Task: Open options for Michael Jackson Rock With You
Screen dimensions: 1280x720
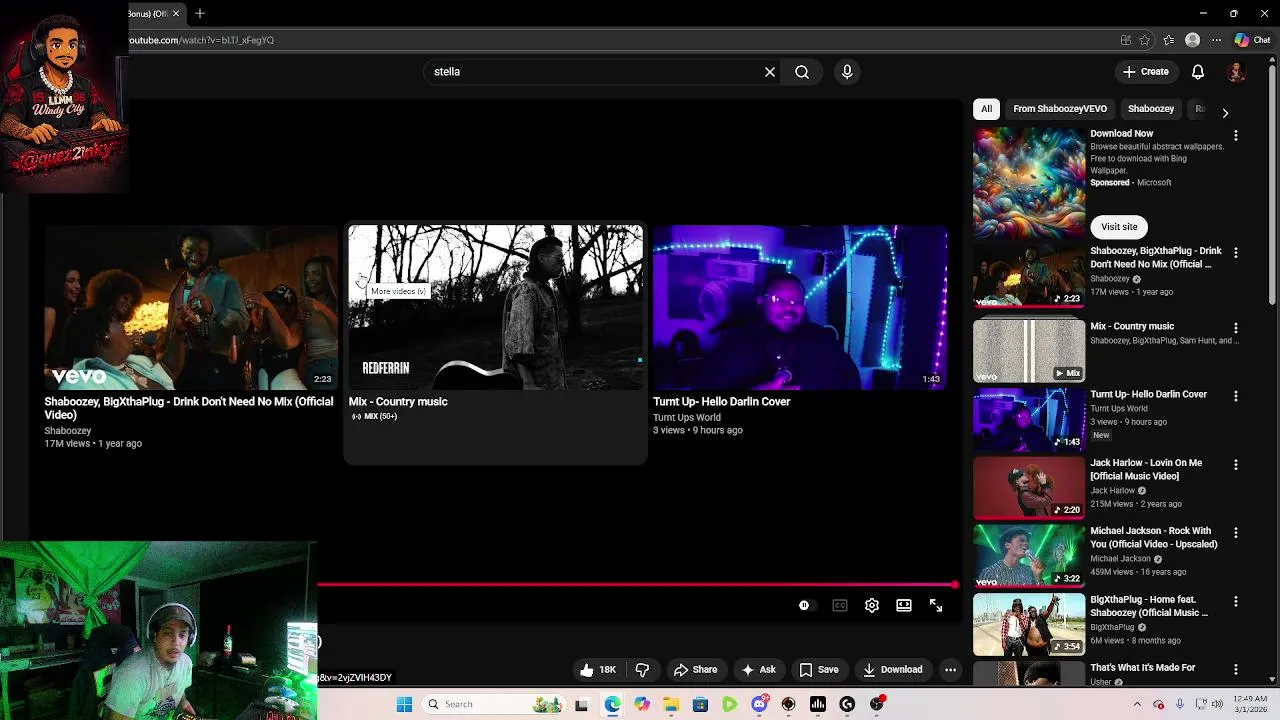Action: pyautogui.click(x=1236, y=533)
